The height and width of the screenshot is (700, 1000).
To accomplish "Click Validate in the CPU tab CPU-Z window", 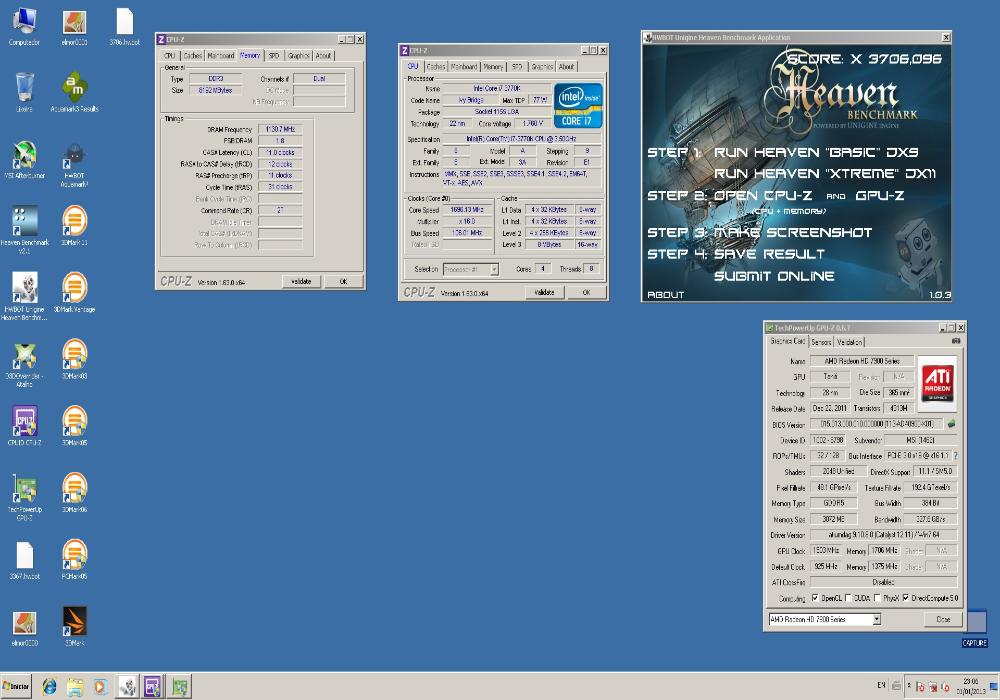I will tap(544, 292).
